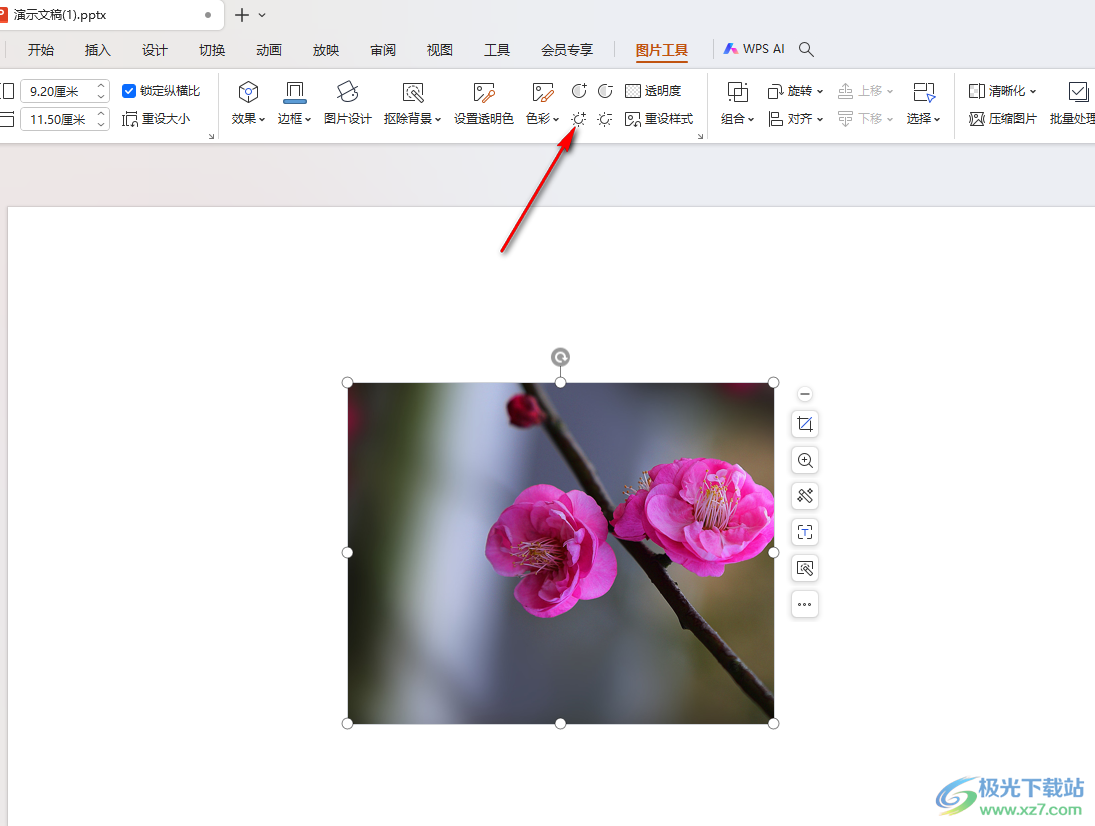1095x826 pixels.
Task: Click the magic wand icon beside the picture
Action: [x=804, y=496]
